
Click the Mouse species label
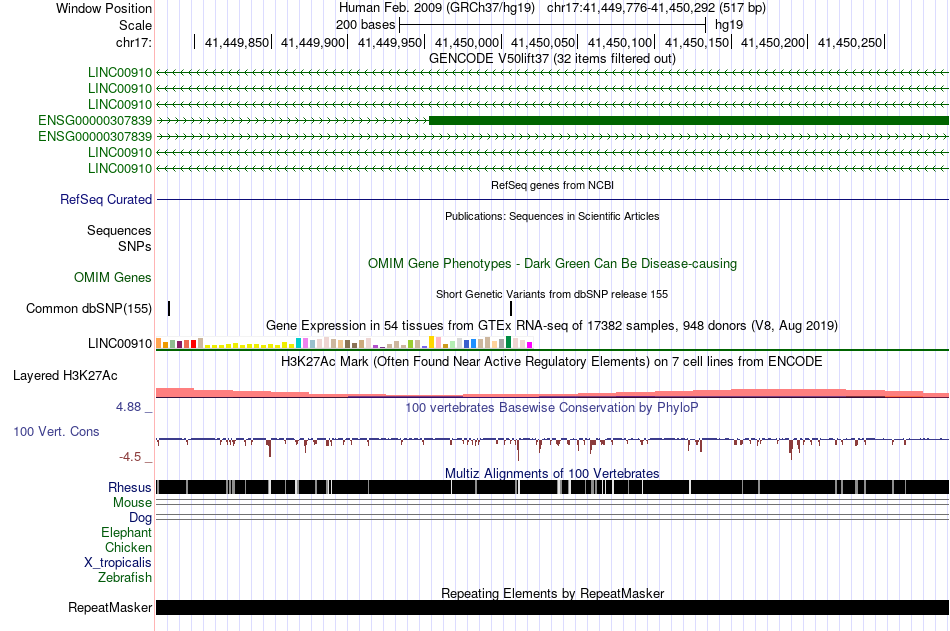(x=132, y=502)
